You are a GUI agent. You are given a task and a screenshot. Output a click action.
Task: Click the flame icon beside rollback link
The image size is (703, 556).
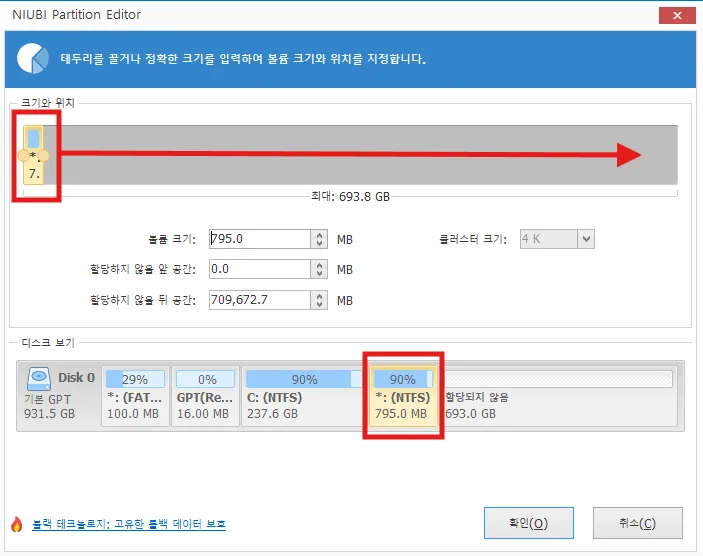(x=17, y=524)
